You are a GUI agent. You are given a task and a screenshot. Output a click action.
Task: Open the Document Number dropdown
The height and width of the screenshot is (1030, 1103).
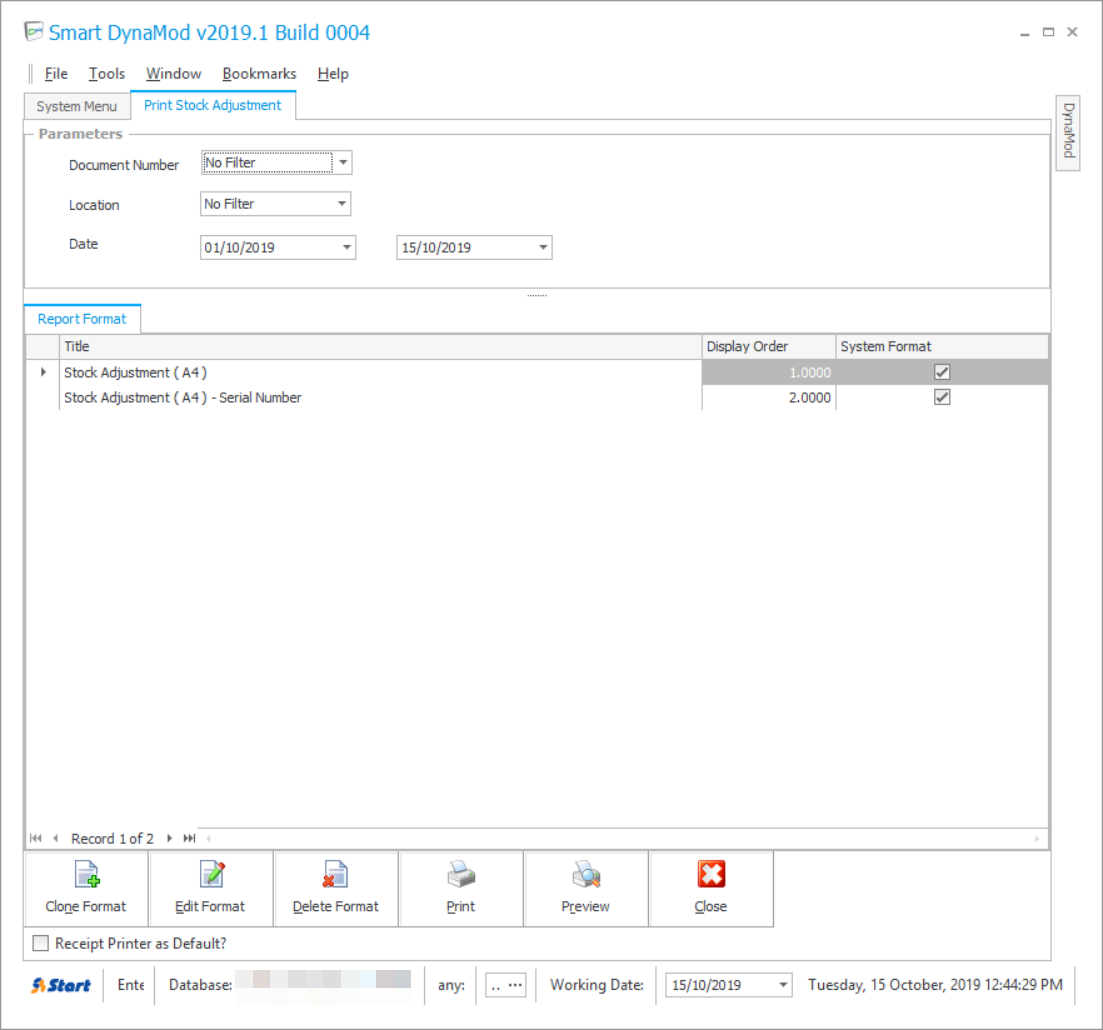(343, 163)
